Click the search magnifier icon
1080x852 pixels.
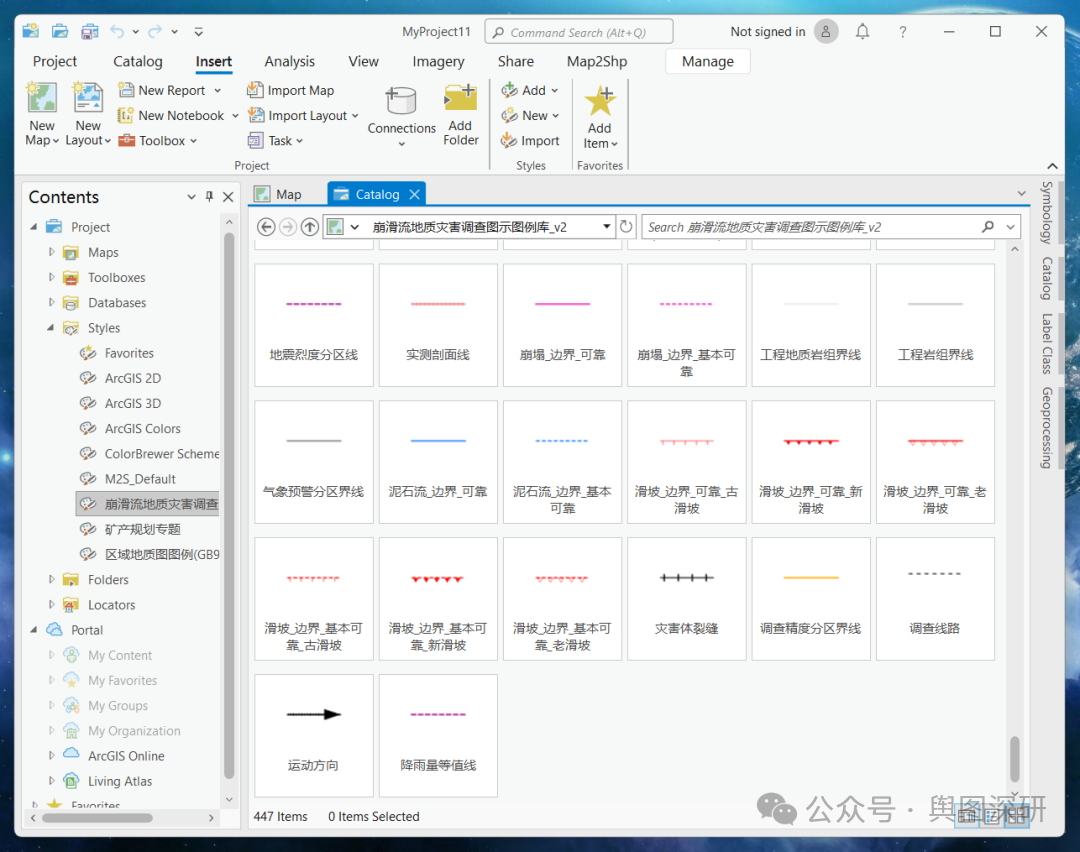(x=988, y=227)
